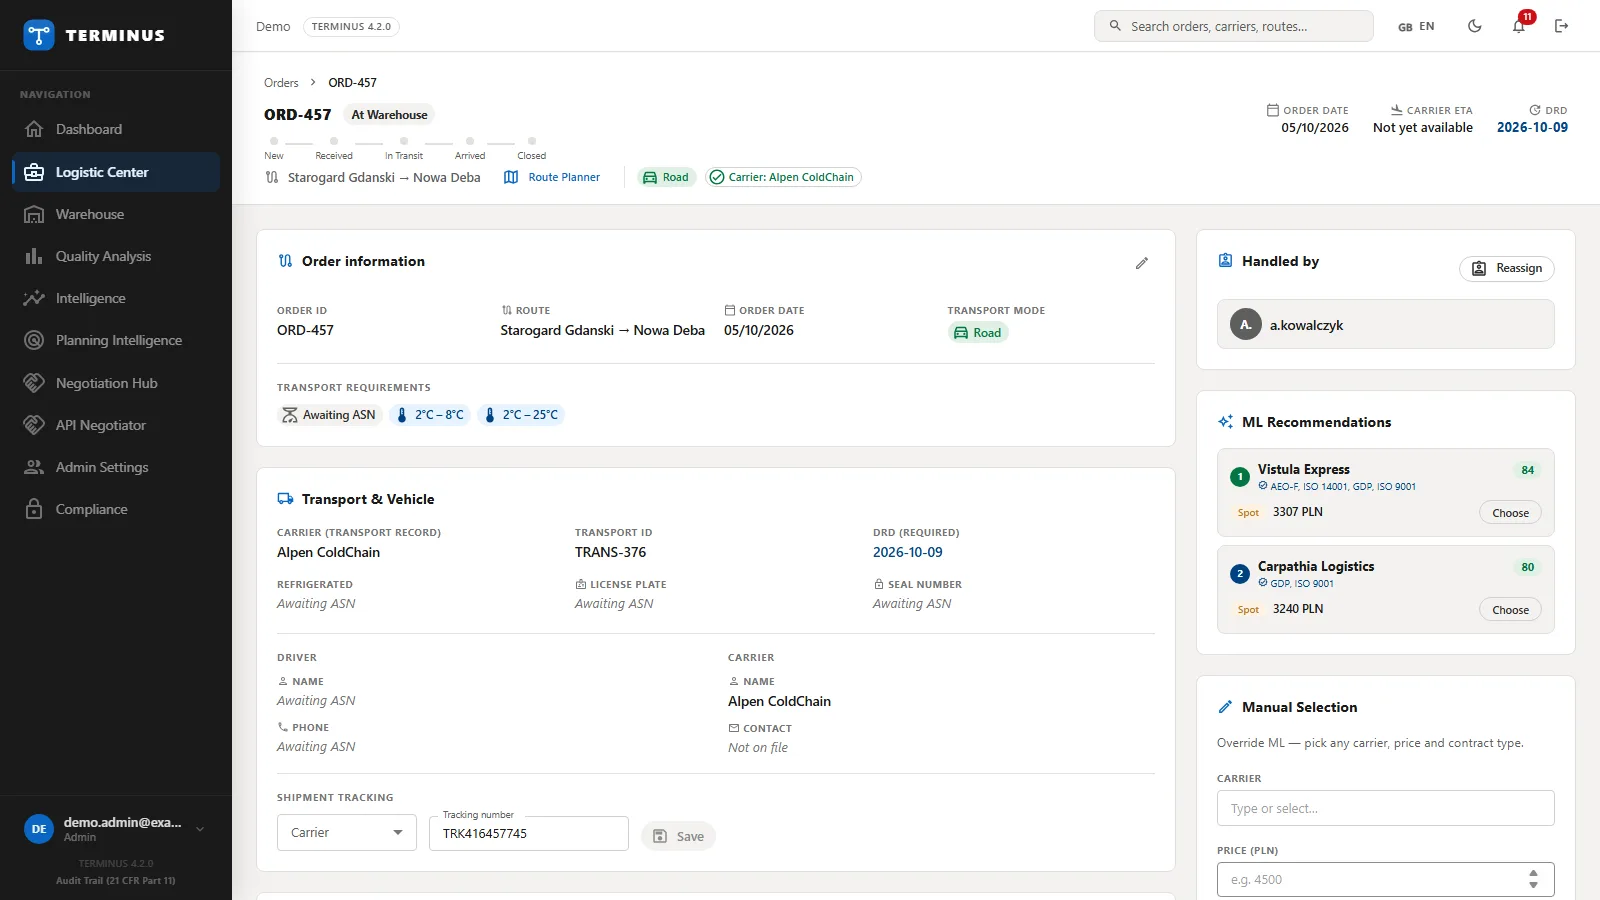This screenshot has height=900, width=1600.
Task: Click the Admin Settings people icon
Action: 34,467
